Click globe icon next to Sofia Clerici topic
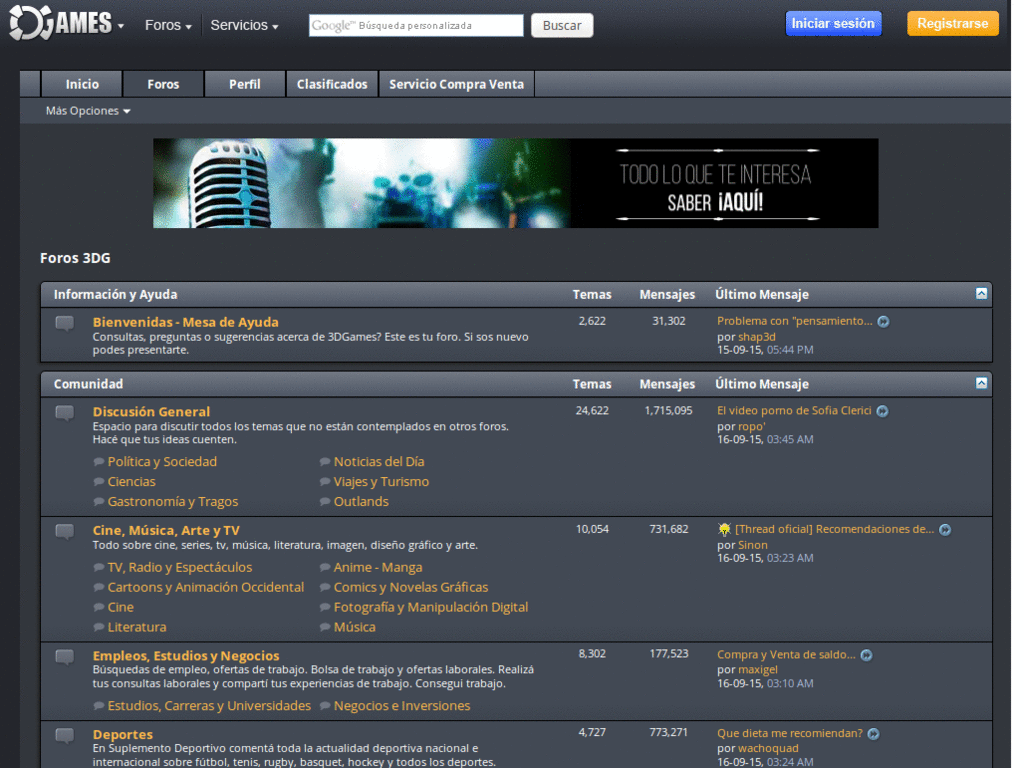Screen dimensions: 1024x768 [881, 411]
